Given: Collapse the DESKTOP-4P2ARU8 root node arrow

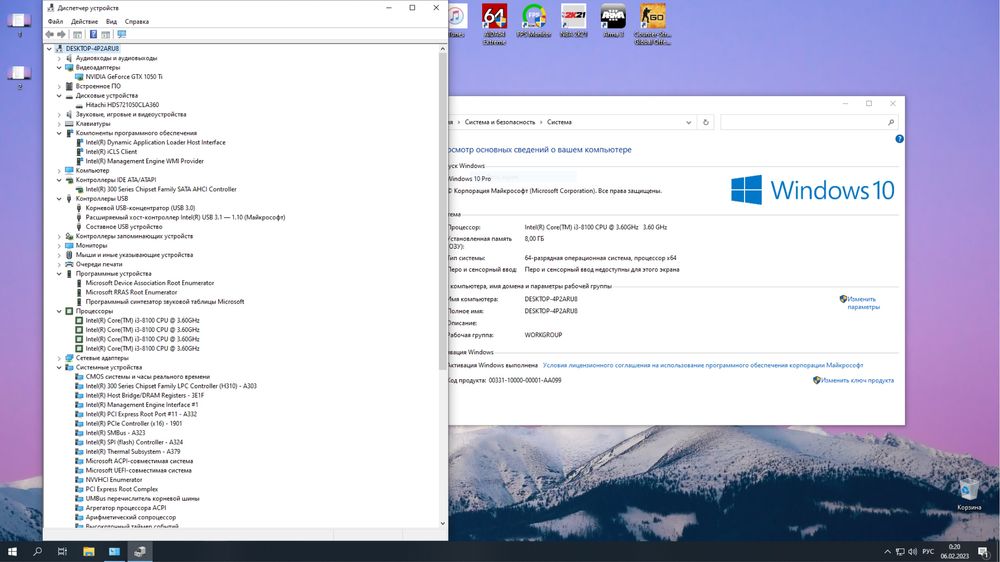Looking at the screenshot, I should 49,48.
